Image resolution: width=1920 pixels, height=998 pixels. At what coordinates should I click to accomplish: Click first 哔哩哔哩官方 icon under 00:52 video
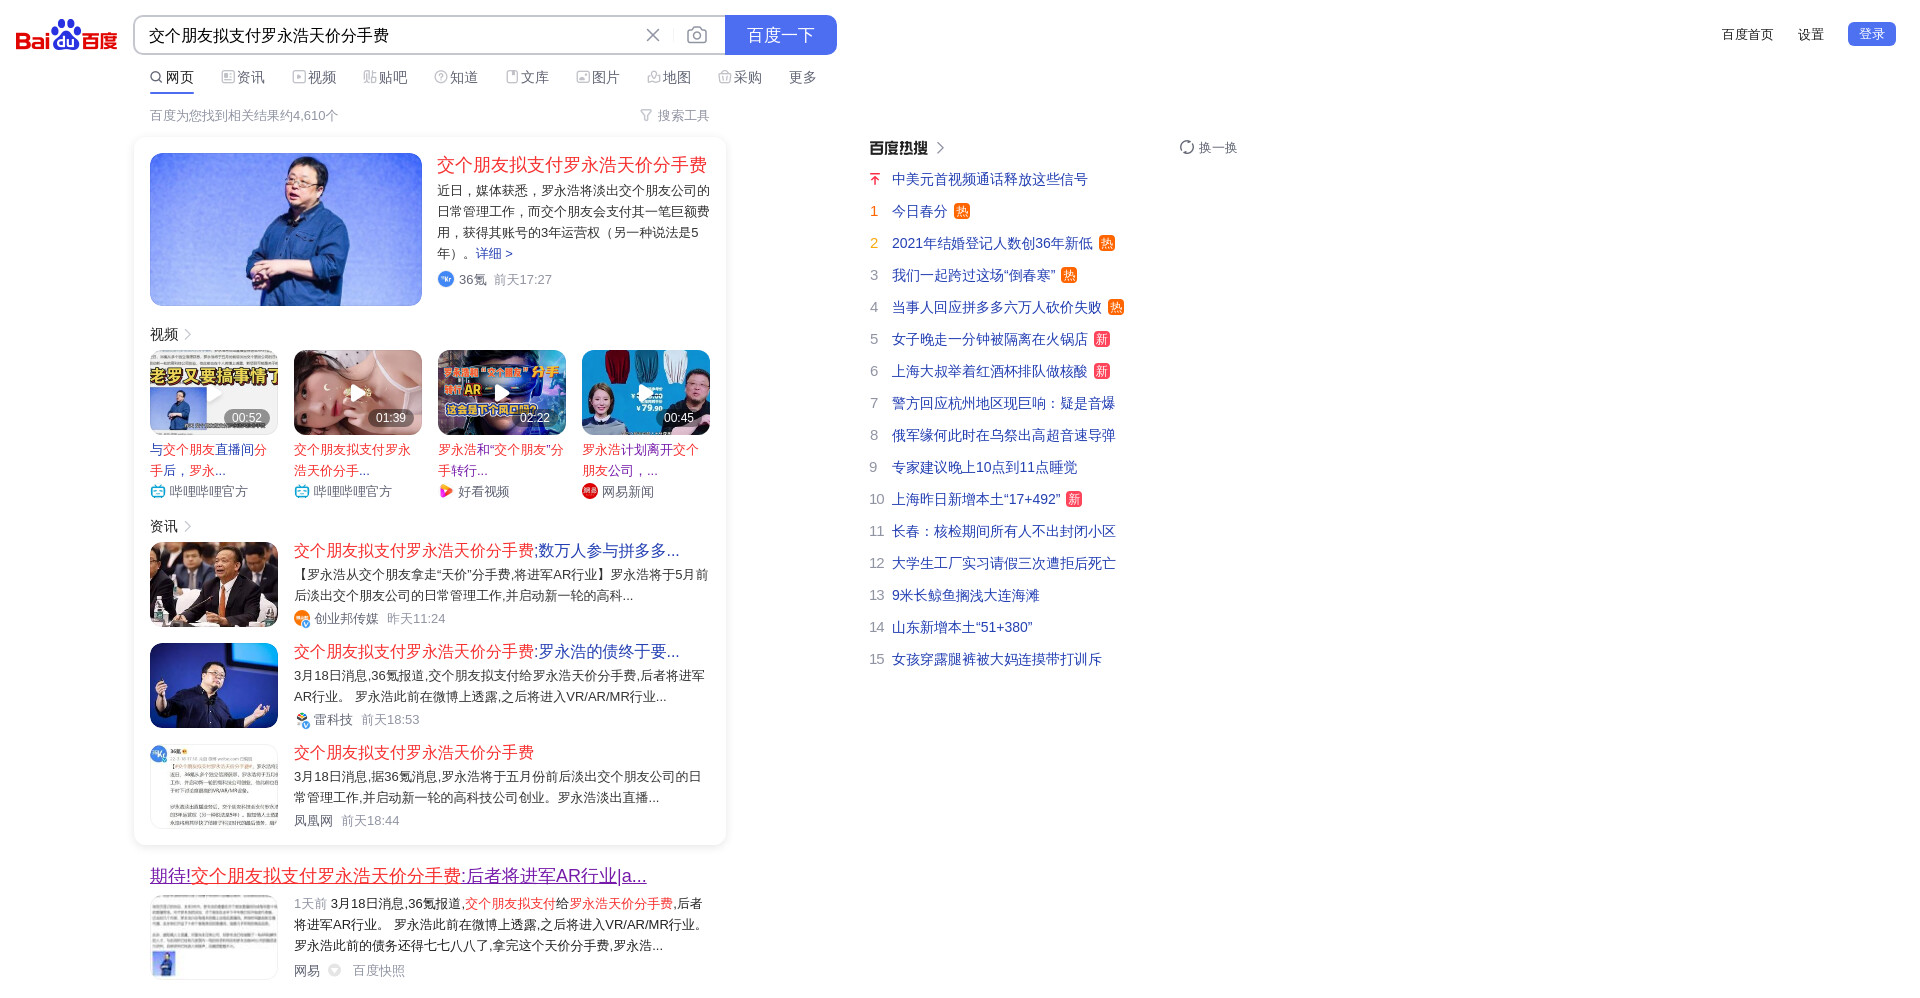pyautogui.click(x=158, y=491)
